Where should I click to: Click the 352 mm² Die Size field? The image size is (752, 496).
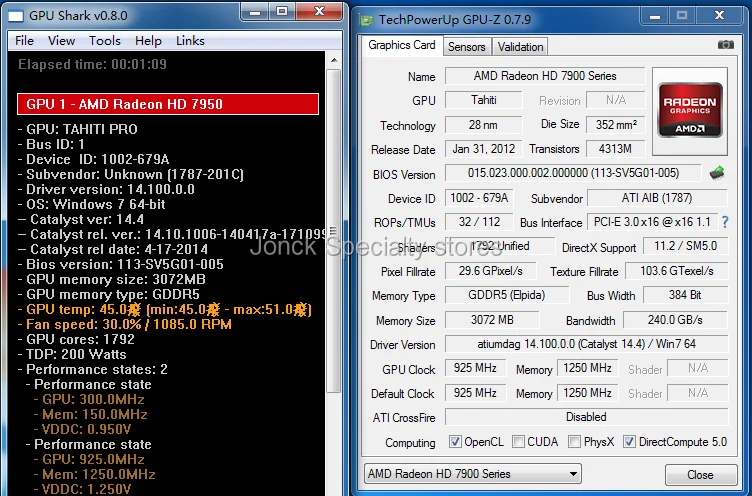(x=616, y=125)
